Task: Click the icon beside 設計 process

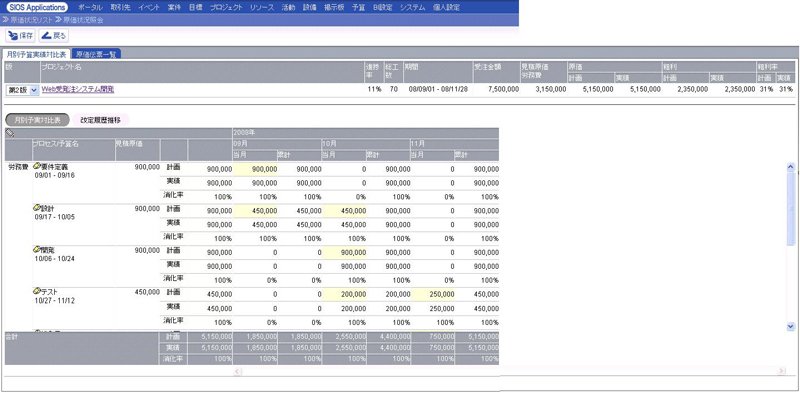Action: pos(37,208)
